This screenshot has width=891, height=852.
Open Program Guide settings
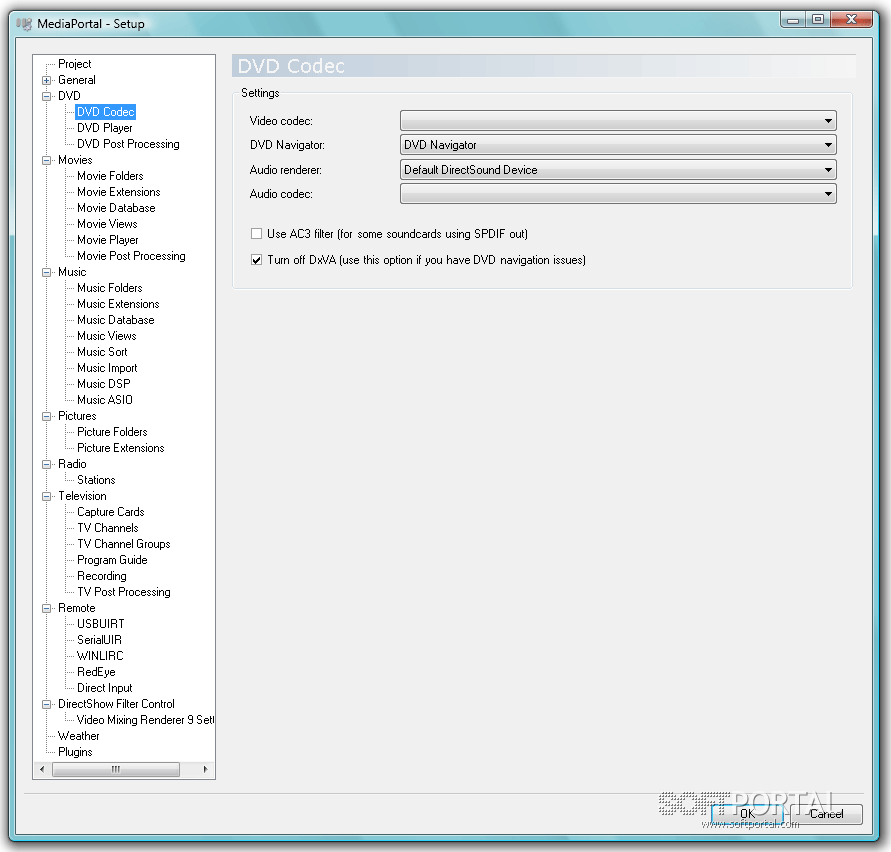click(x=112, y=560)
